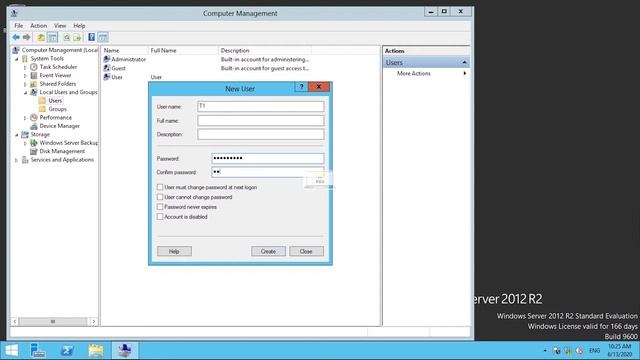Click the Refresh toolbar icon

click(x=67, y=38)
